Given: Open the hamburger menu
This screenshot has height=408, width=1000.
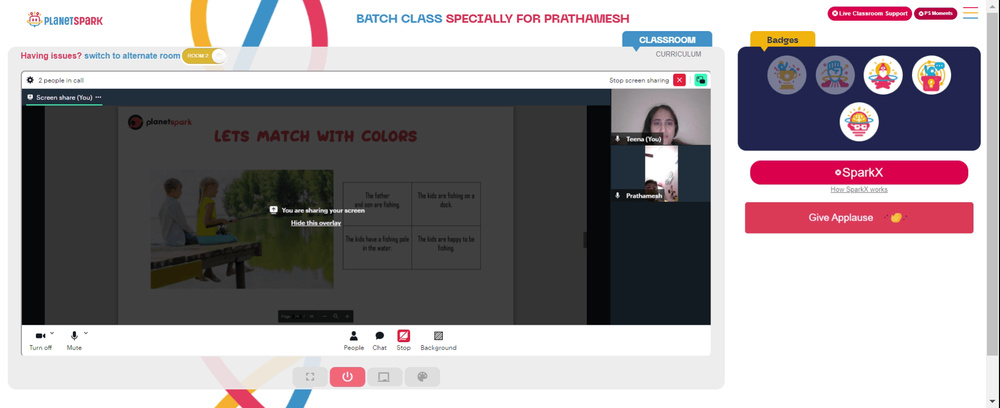Looking at the screenshot, I should [x=970, y=13].
